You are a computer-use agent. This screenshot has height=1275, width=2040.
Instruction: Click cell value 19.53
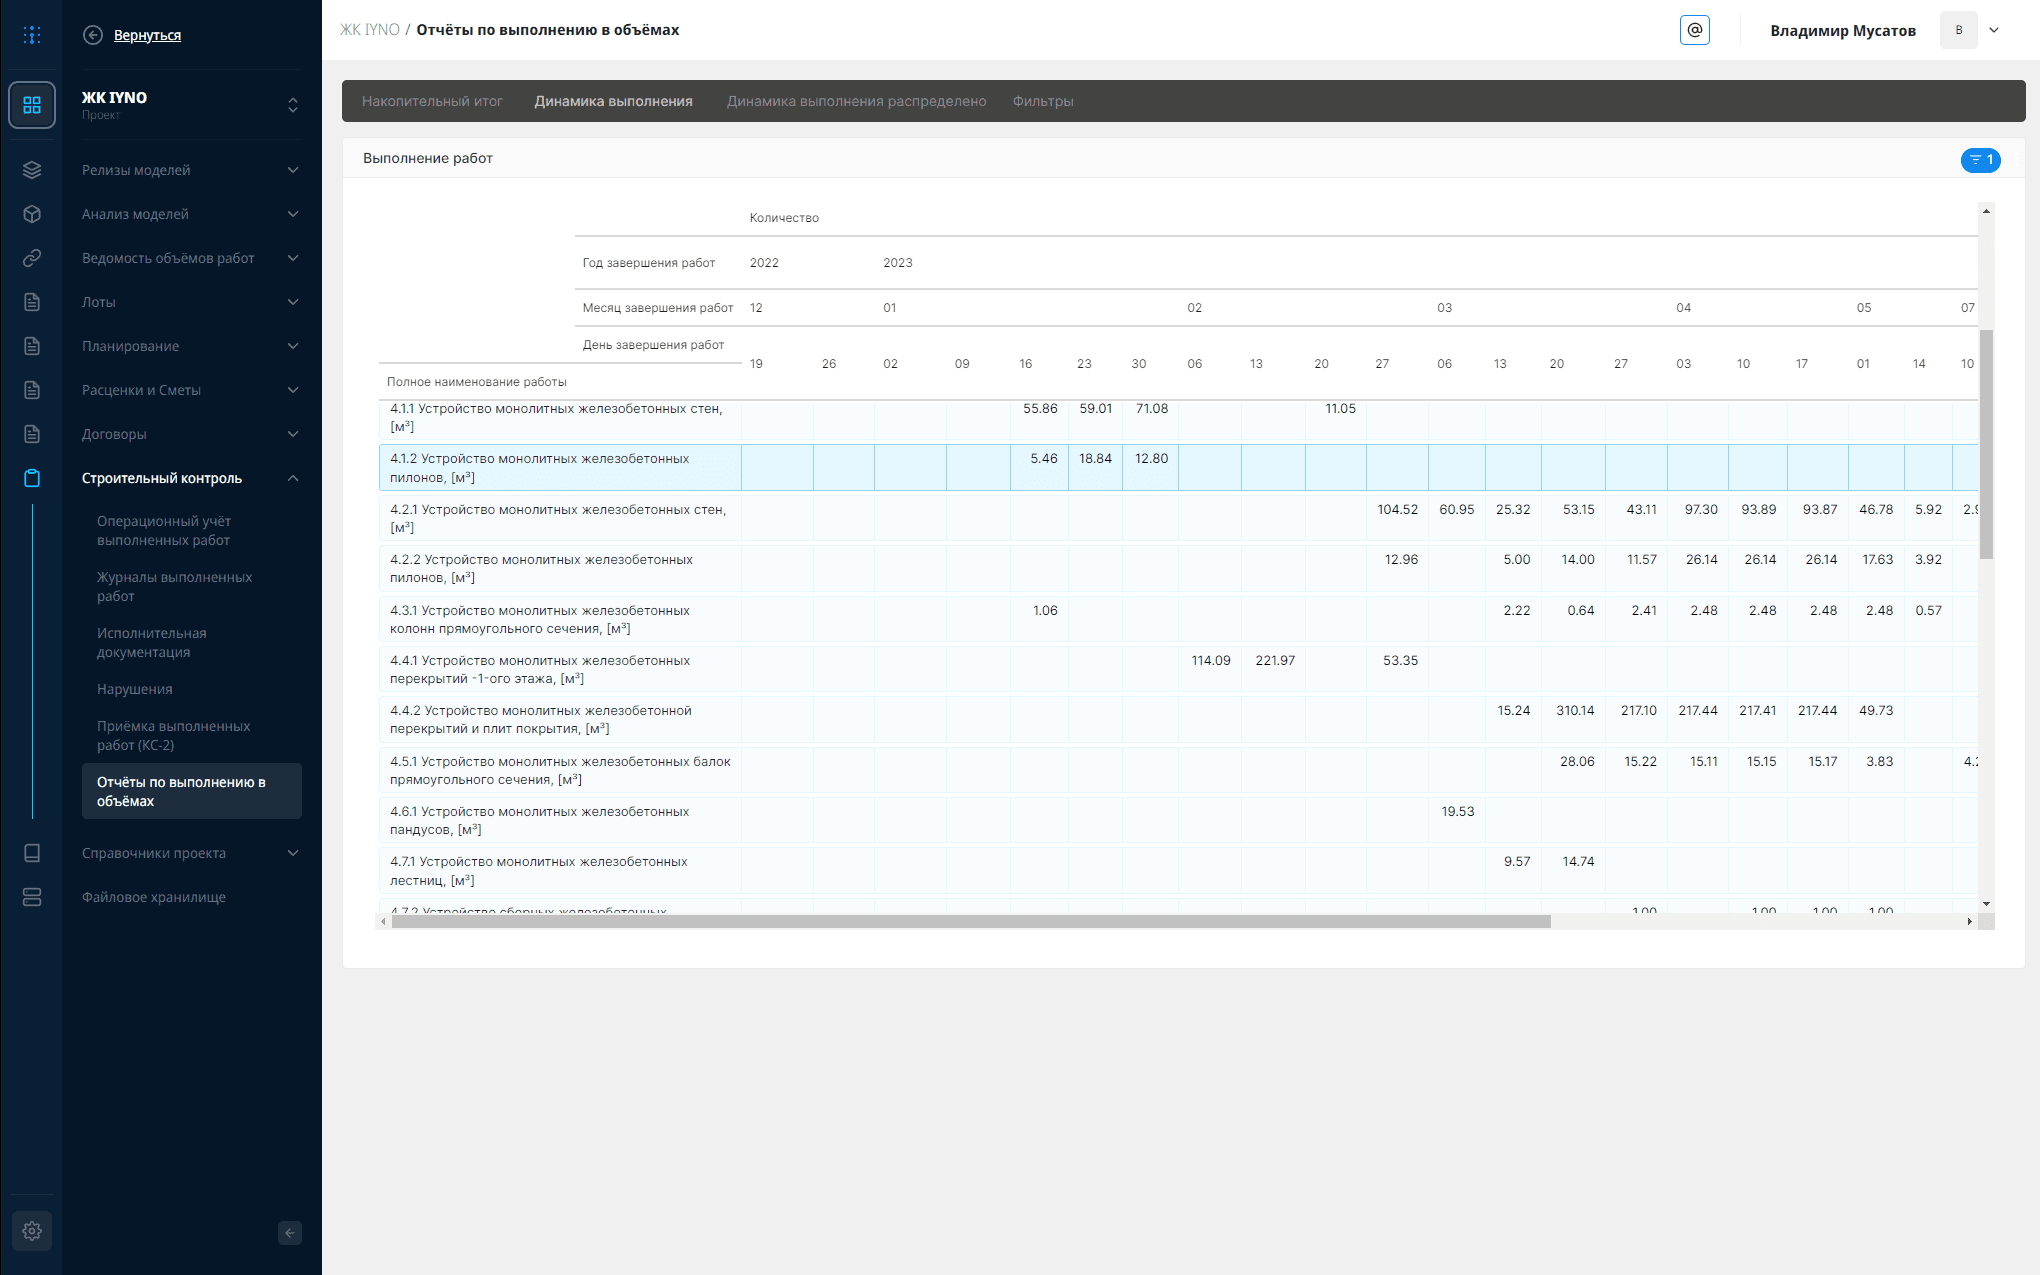coord(1457,812)
